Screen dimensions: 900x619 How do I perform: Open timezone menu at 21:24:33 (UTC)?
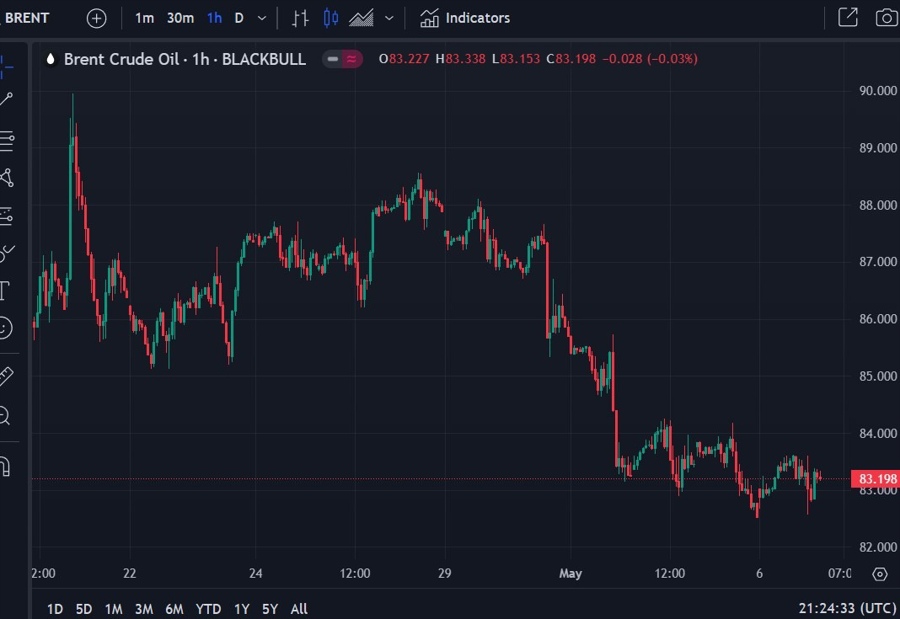tap(847, 608)
